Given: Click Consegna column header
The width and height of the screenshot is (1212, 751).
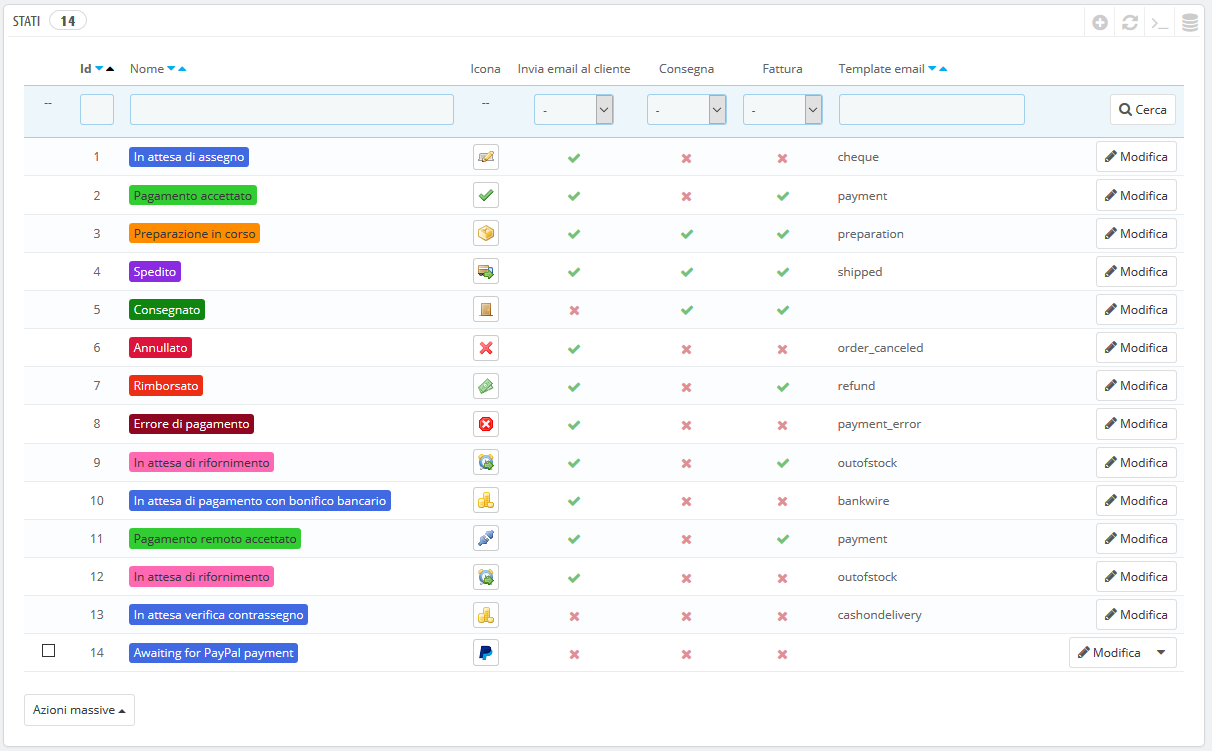Looking at the screenshot, I should point(686,69).
